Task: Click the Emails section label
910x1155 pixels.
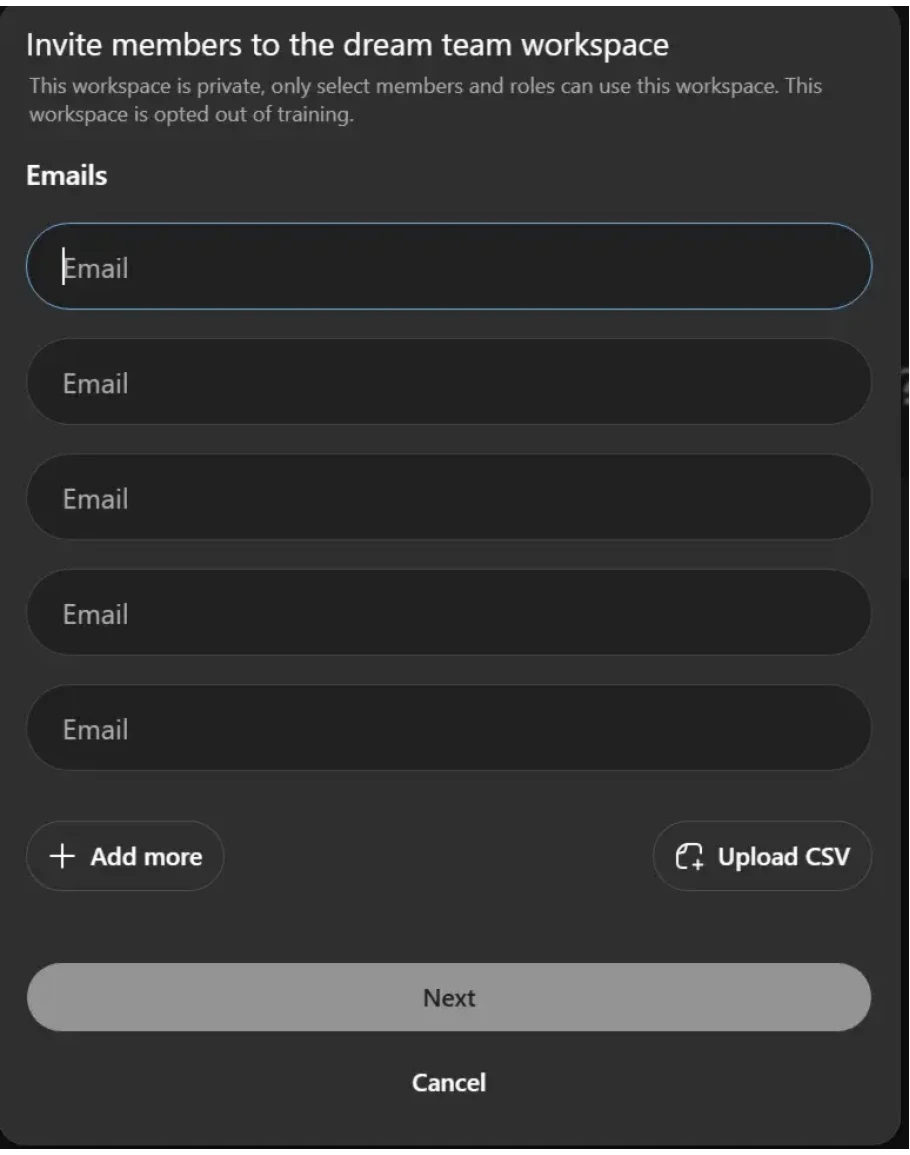Action: coord(67,176)
